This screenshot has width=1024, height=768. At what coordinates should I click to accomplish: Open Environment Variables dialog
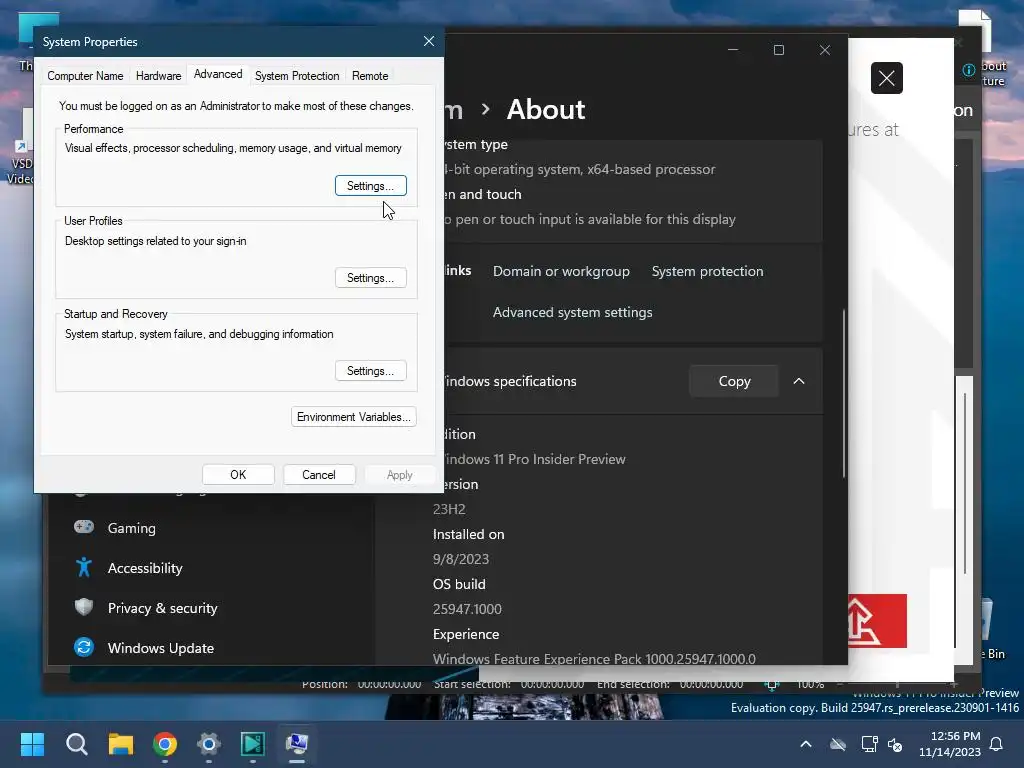pos(353,417)
